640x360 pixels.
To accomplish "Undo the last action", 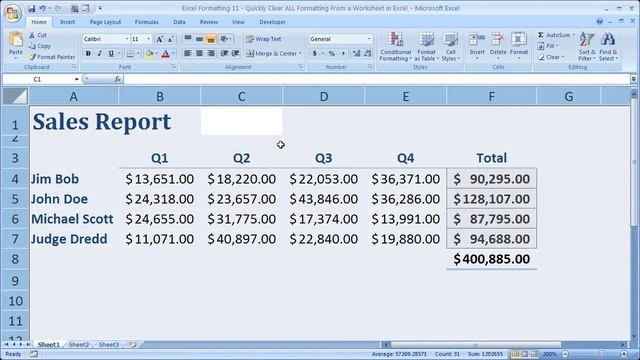I will 42,8.
